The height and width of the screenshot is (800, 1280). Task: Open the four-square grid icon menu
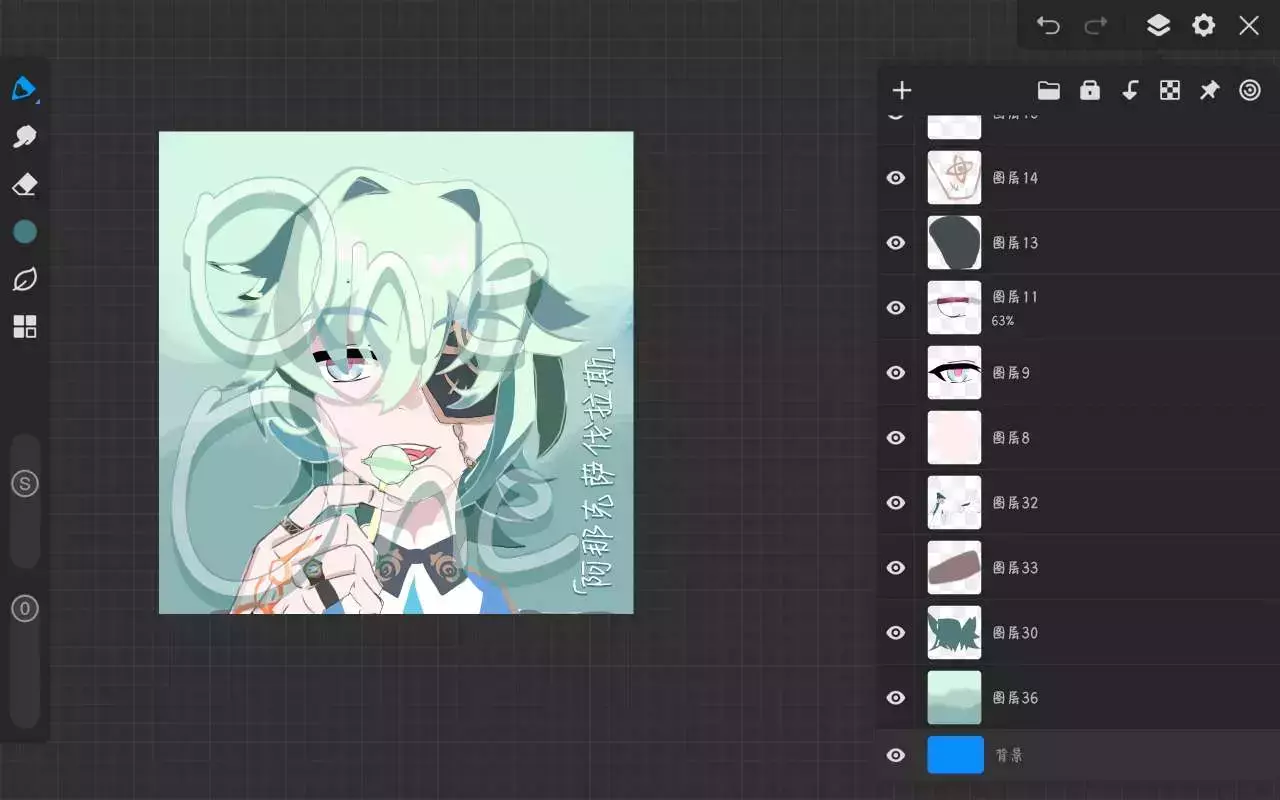[x=25, y=327]
